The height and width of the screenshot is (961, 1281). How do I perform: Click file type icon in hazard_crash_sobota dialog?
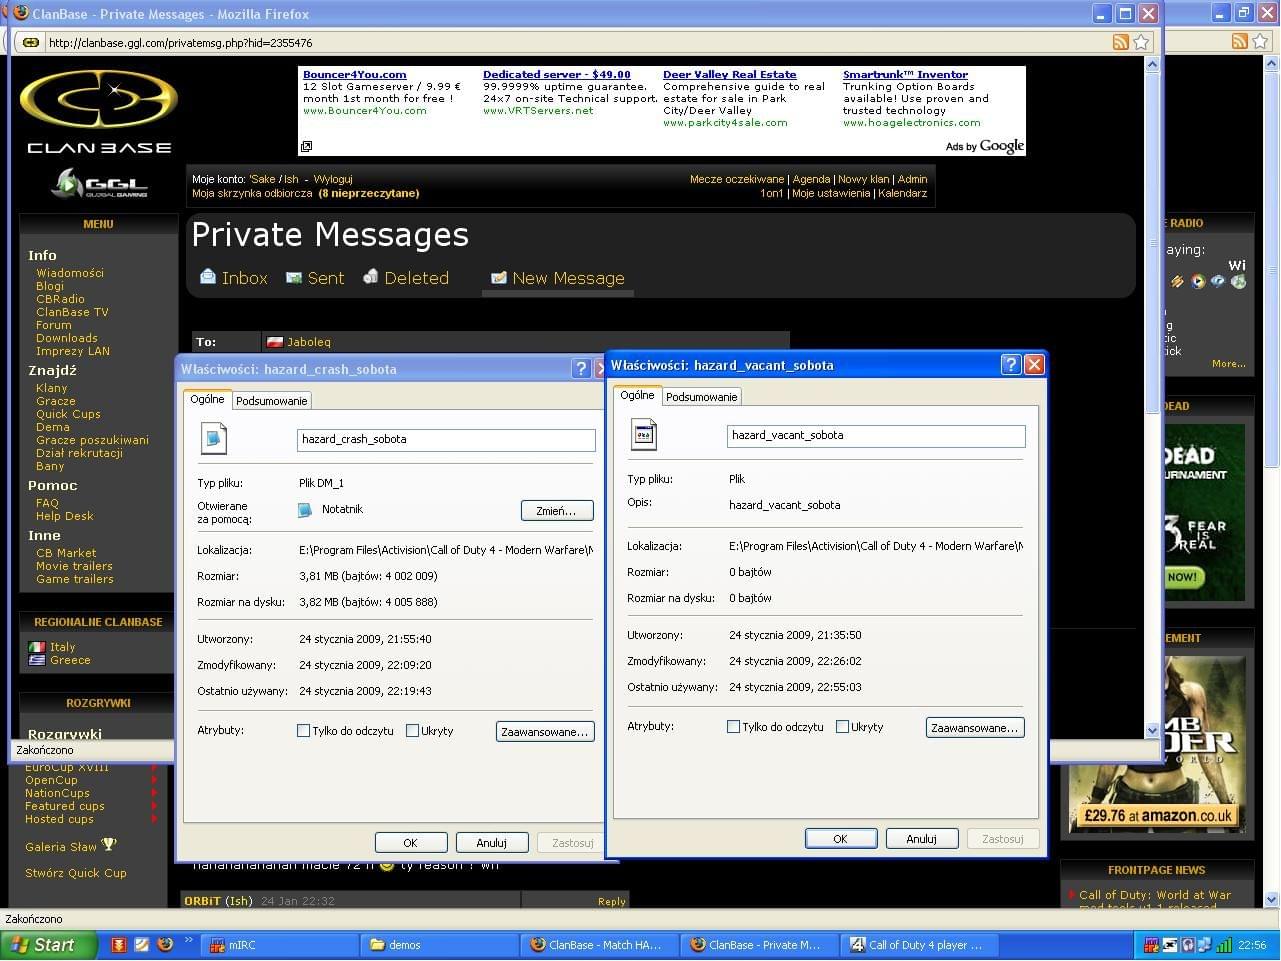tap(214, 439)
